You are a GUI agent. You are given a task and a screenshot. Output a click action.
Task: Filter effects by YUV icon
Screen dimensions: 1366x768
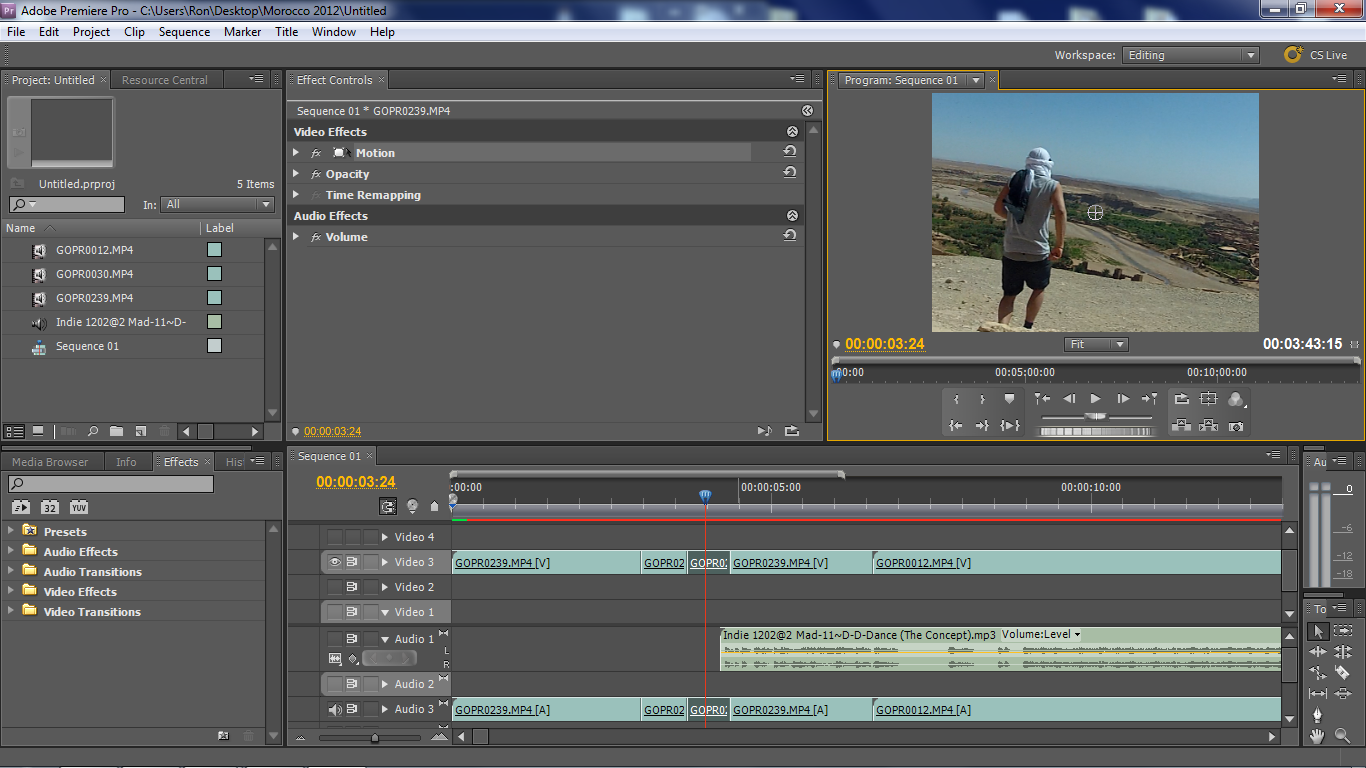click(x=79, y=507)
